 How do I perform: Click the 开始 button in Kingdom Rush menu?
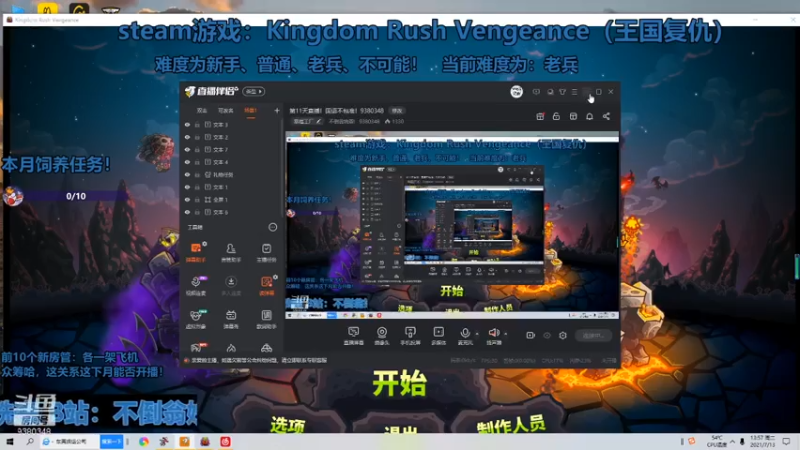399,383
